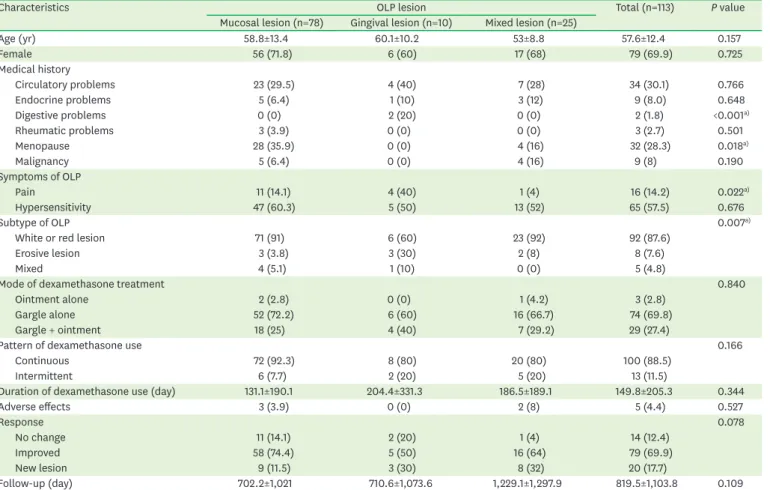Click 'Mode of dexamethasone treatment' section label
Image resolution: width=770 pixels, height=490 pixels.
point(82,284)
